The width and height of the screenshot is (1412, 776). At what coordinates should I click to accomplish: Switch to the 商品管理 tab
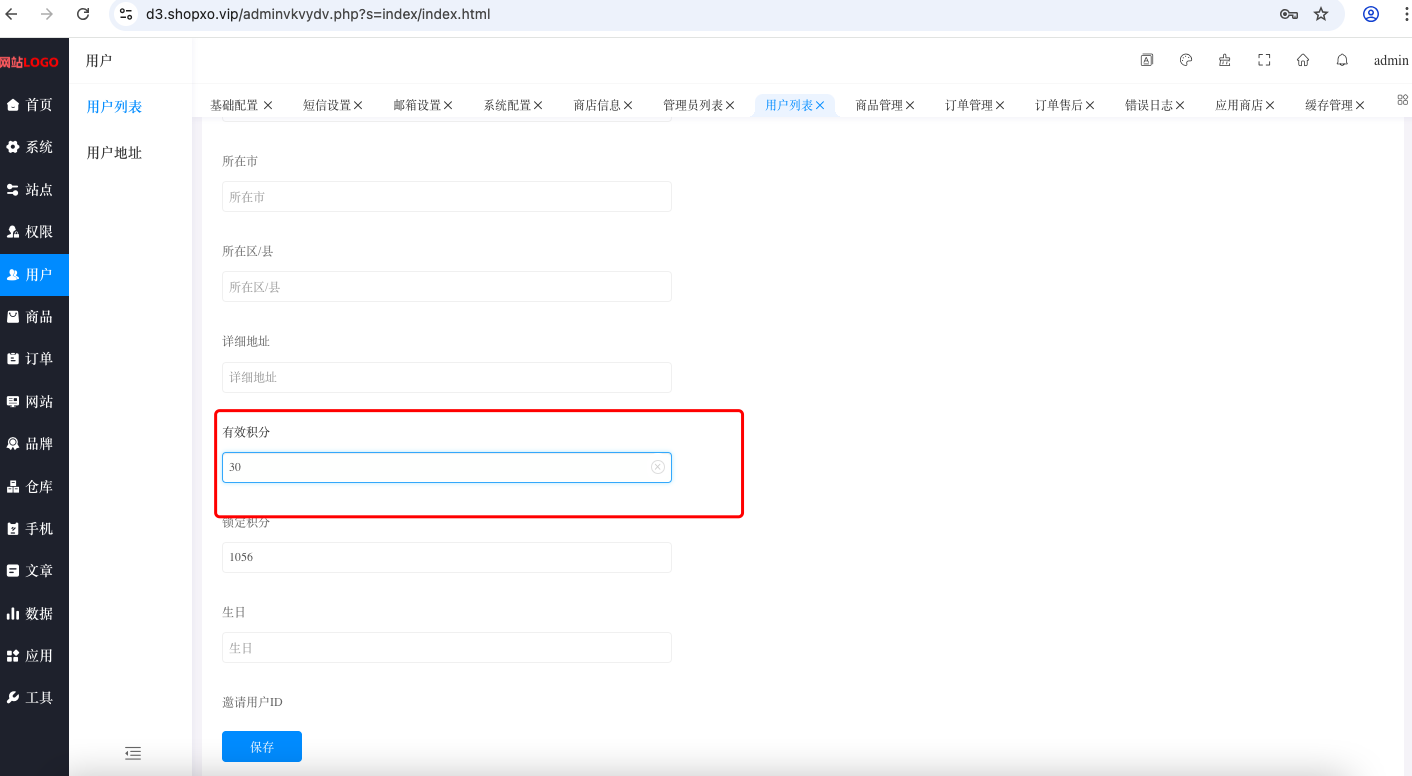(879, 105)
